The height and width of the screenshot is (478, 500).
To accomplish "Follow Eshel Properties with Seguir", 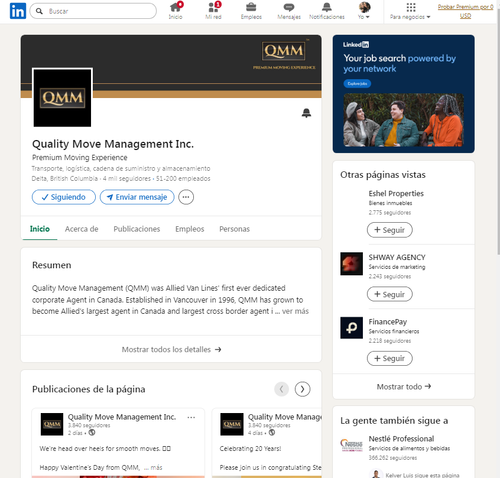I will pyautogui.click(x=390, y=230).
